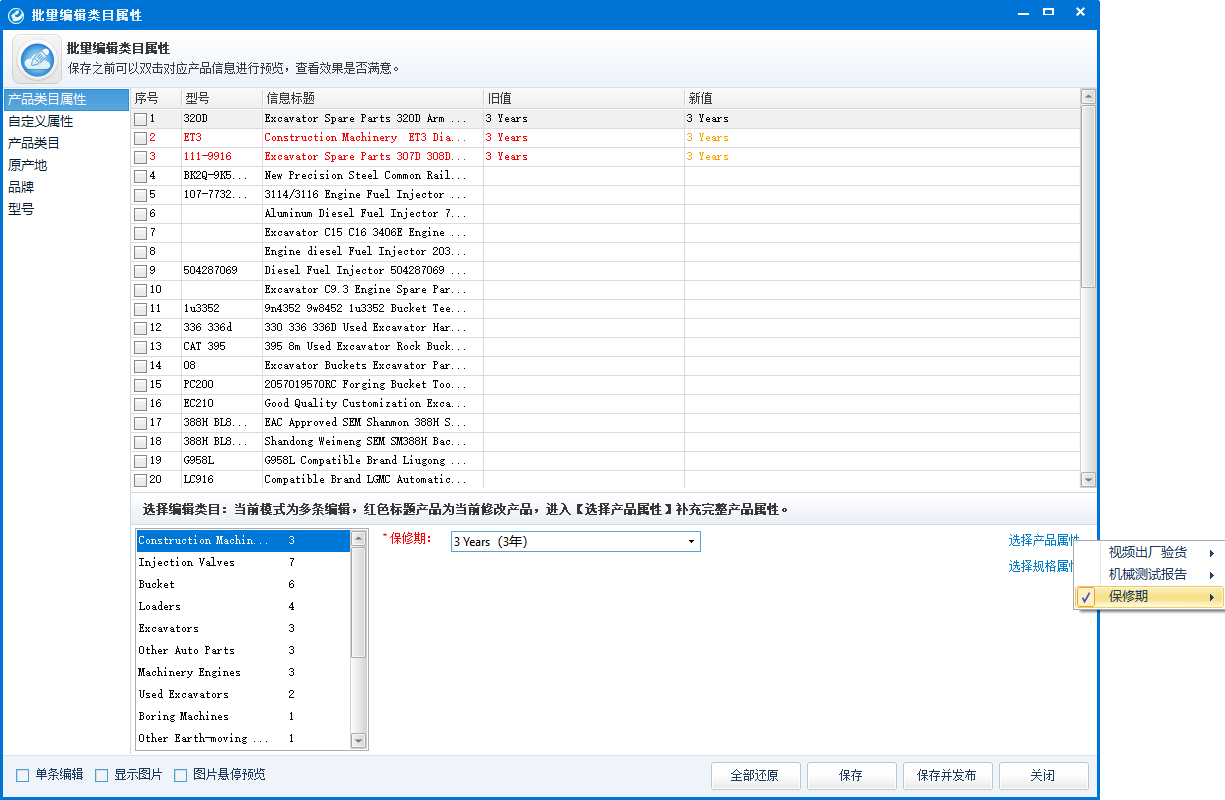This screenshot has width=1225, height=800.
Task: Check the box for row 4, BK2Q-9K5
Action: [140, 176]
